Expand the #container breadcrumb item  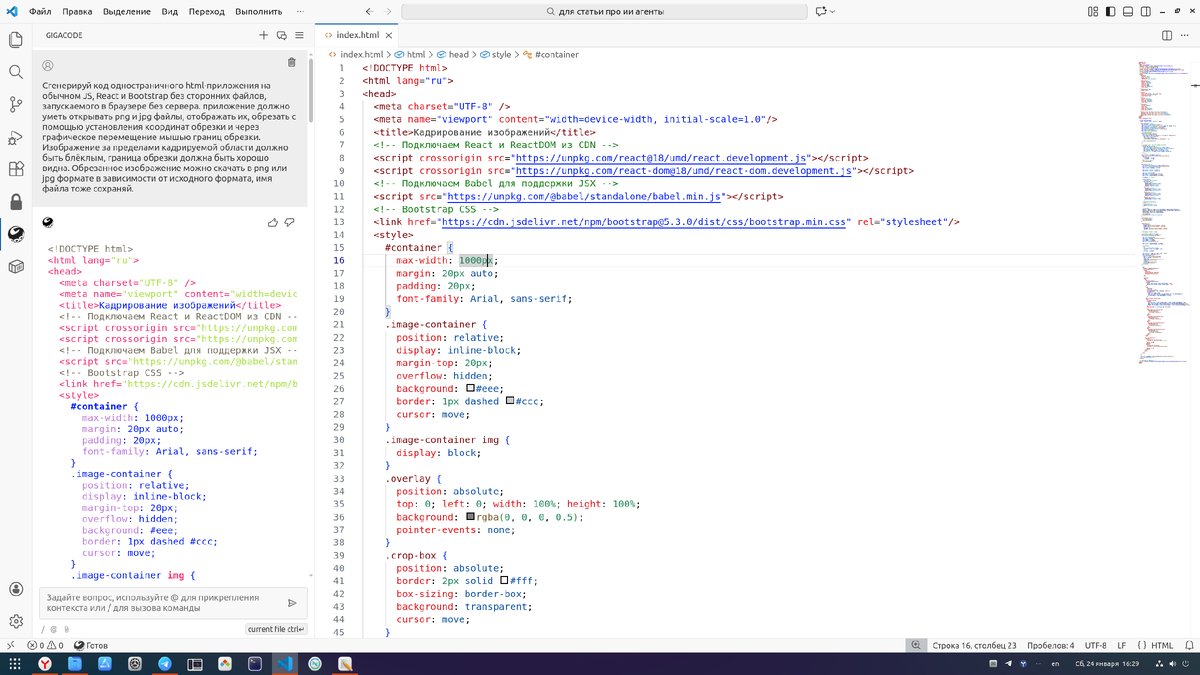[x=556, y=55]
